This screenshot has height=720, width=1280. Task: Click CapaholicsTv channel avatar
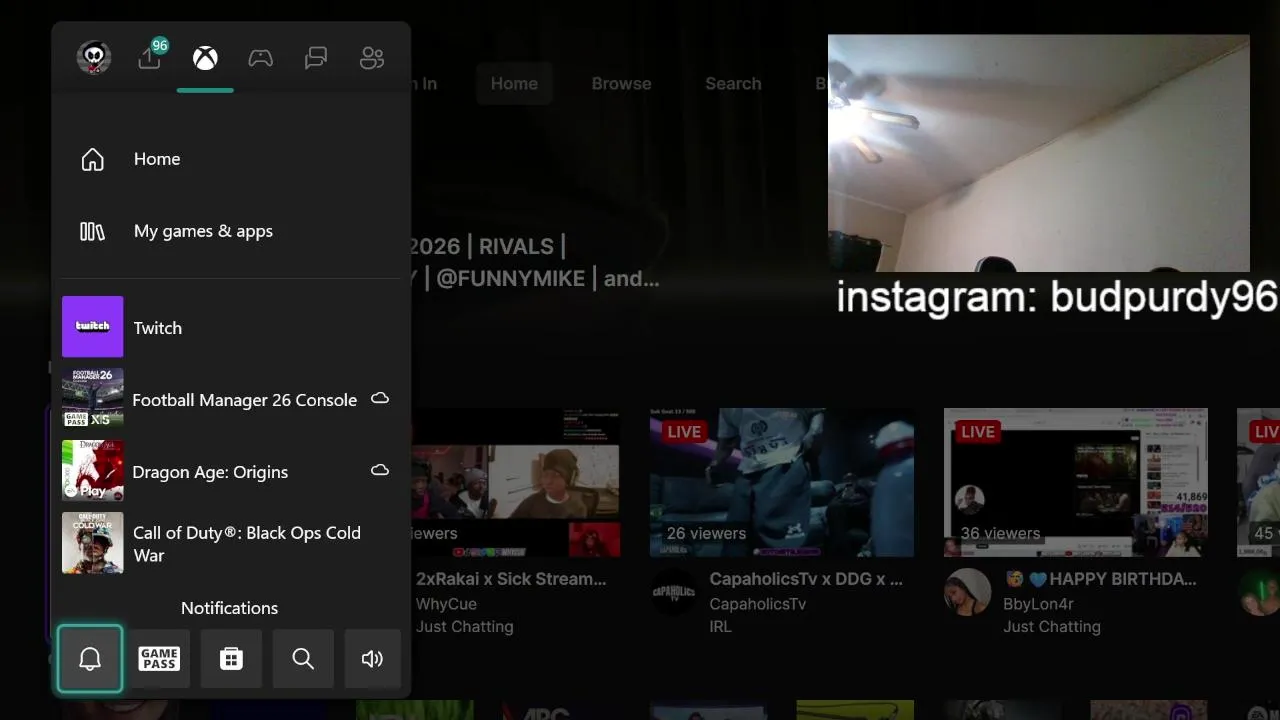tap(673, 593)
